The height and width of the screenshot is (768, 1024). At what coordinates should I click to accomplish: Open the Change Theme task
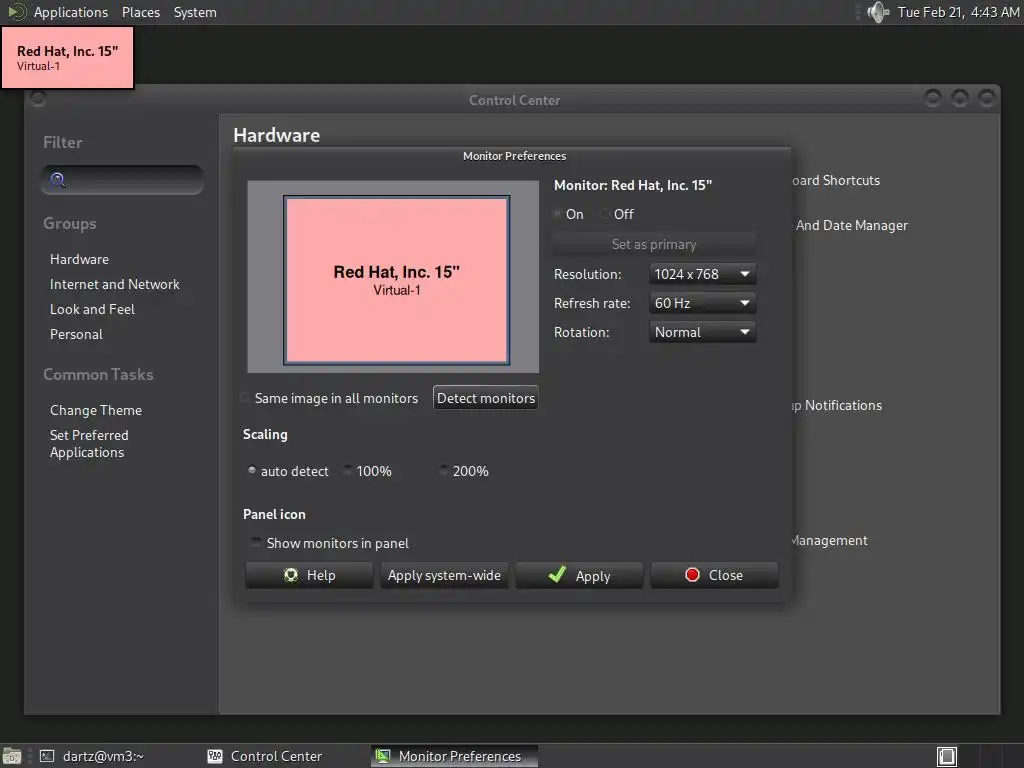pos(96,410)
